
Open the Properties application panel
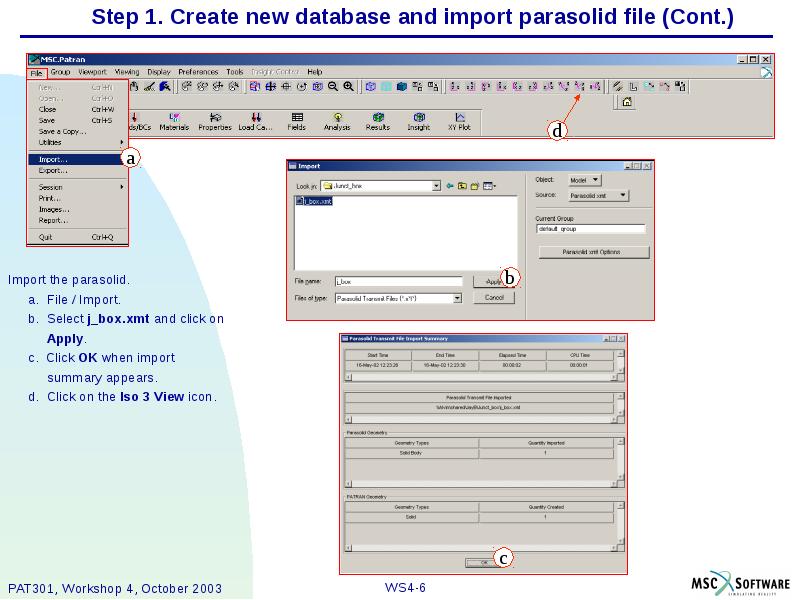tap(212, 118)
